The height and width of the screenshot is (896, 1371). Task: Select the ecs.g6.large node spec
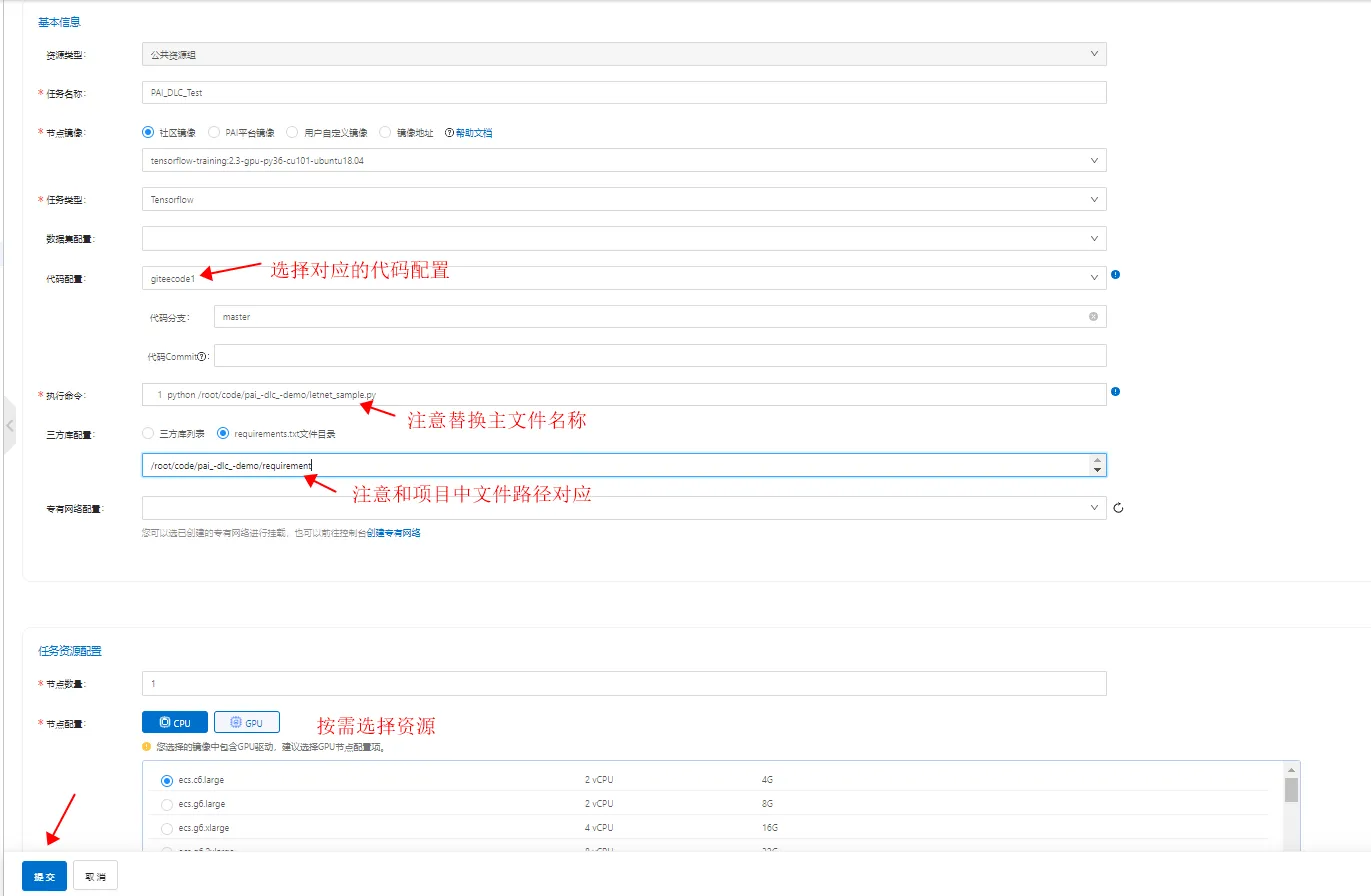coord(167,804)
